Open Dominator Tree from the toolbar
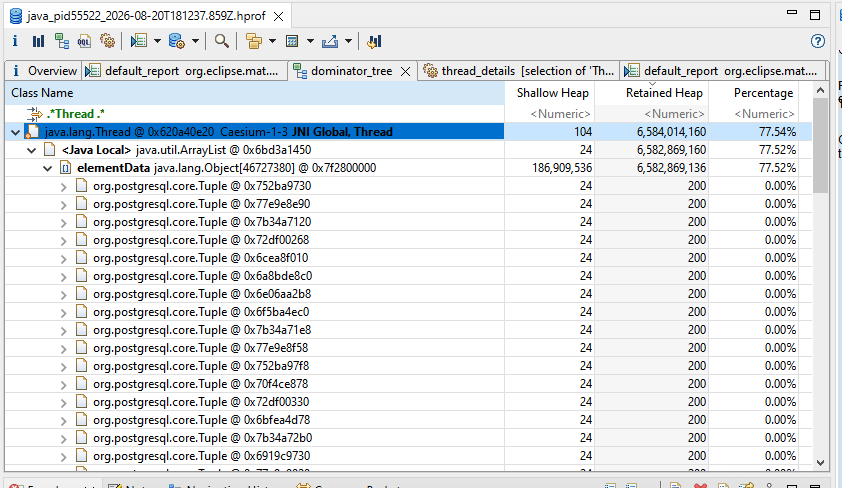The image size is (842, 488). pyautogui.click(x=62, y=41)
